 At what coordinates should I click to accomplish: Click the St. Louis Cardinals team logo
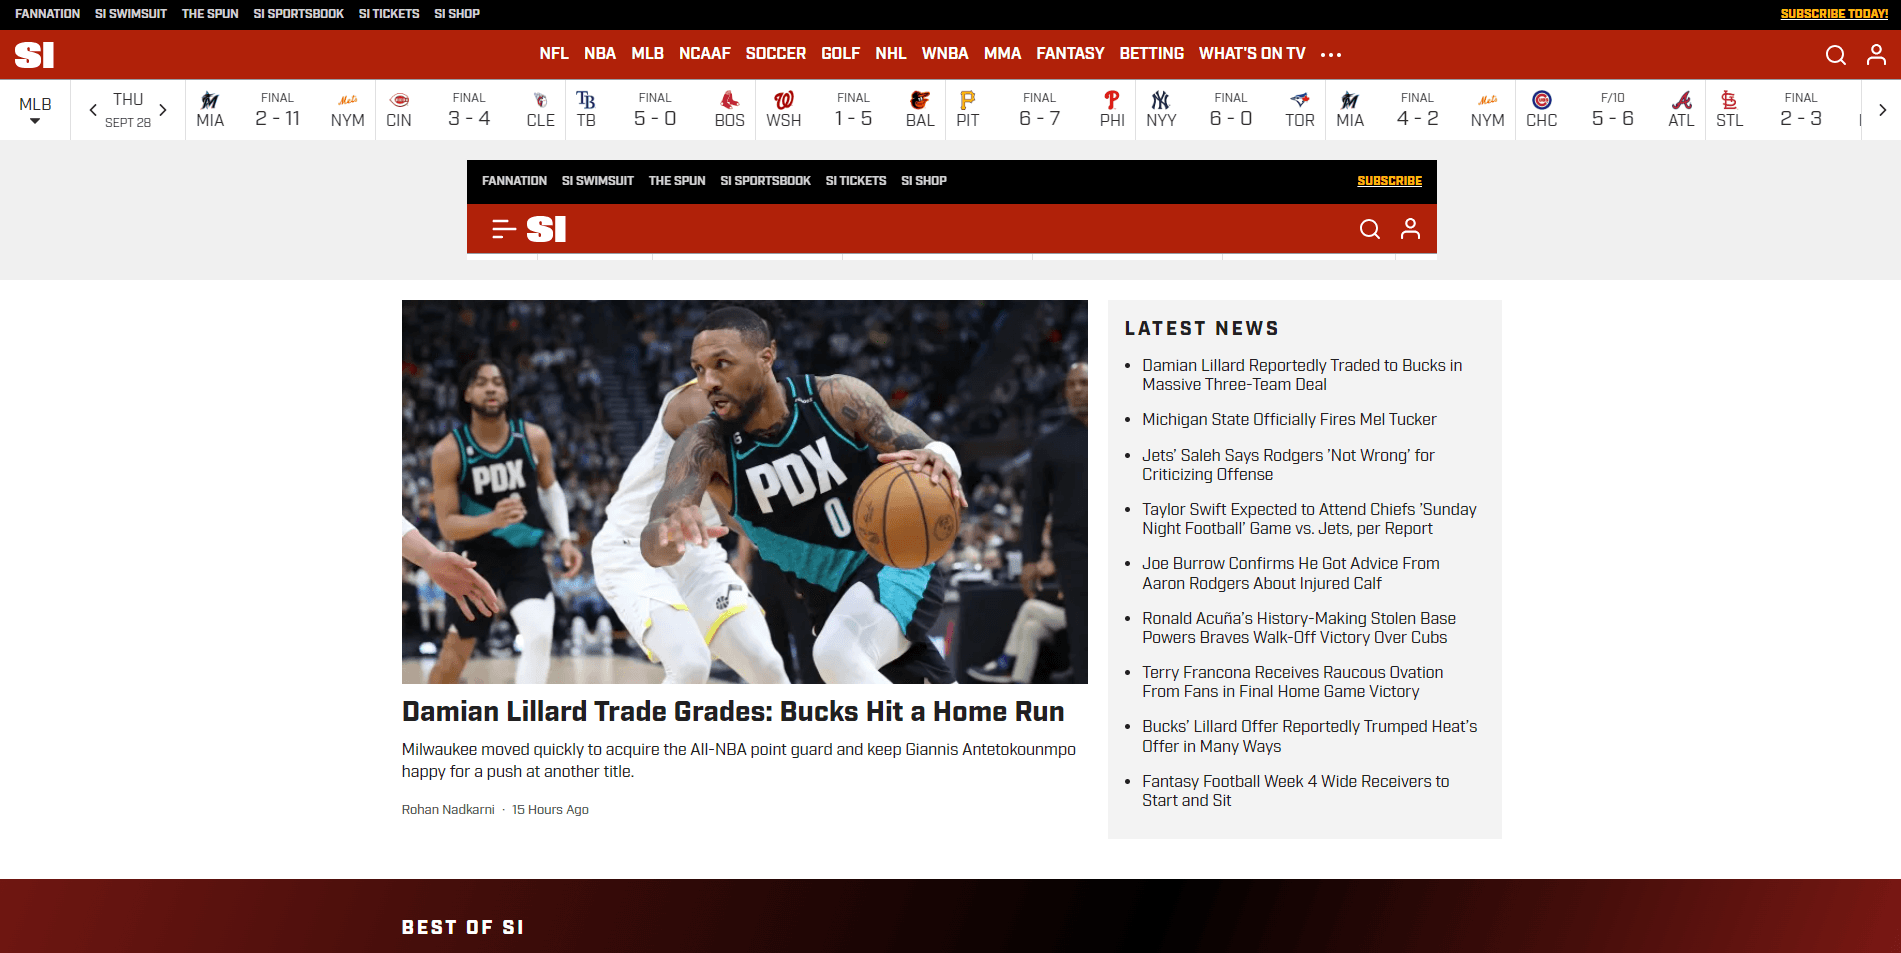click(1729, 100)
